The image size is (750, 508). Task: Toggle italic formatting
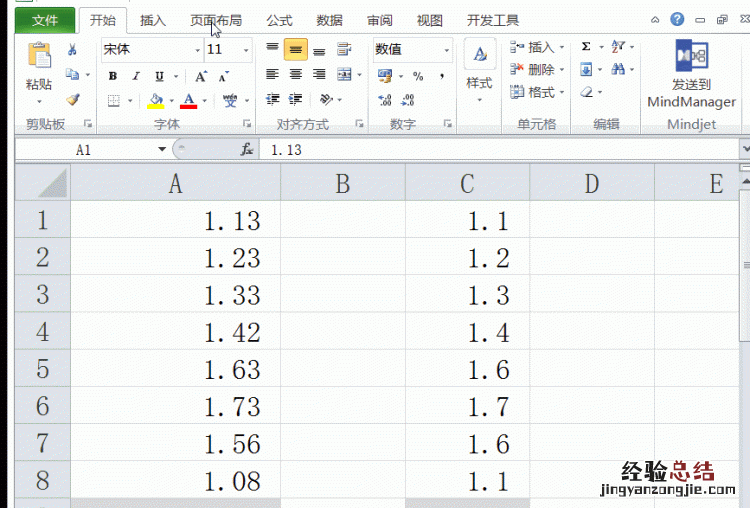(x=136, y=76)
